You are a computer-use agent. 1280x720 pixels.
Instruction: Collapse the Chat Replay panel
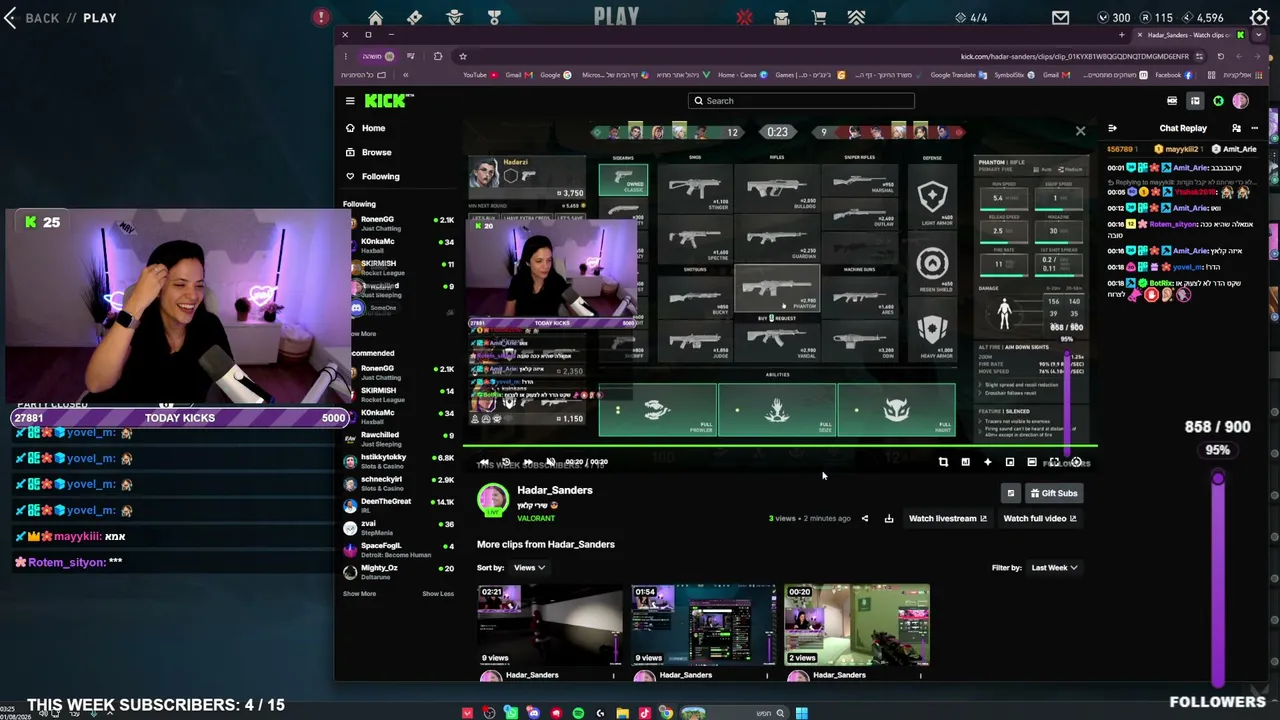tap(1112, 128)
